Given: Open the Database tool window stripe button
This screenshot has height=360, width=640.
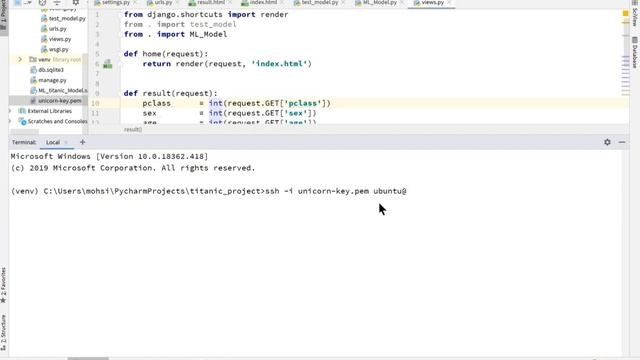Looking at the screenshot, I should tap(635, 53).
